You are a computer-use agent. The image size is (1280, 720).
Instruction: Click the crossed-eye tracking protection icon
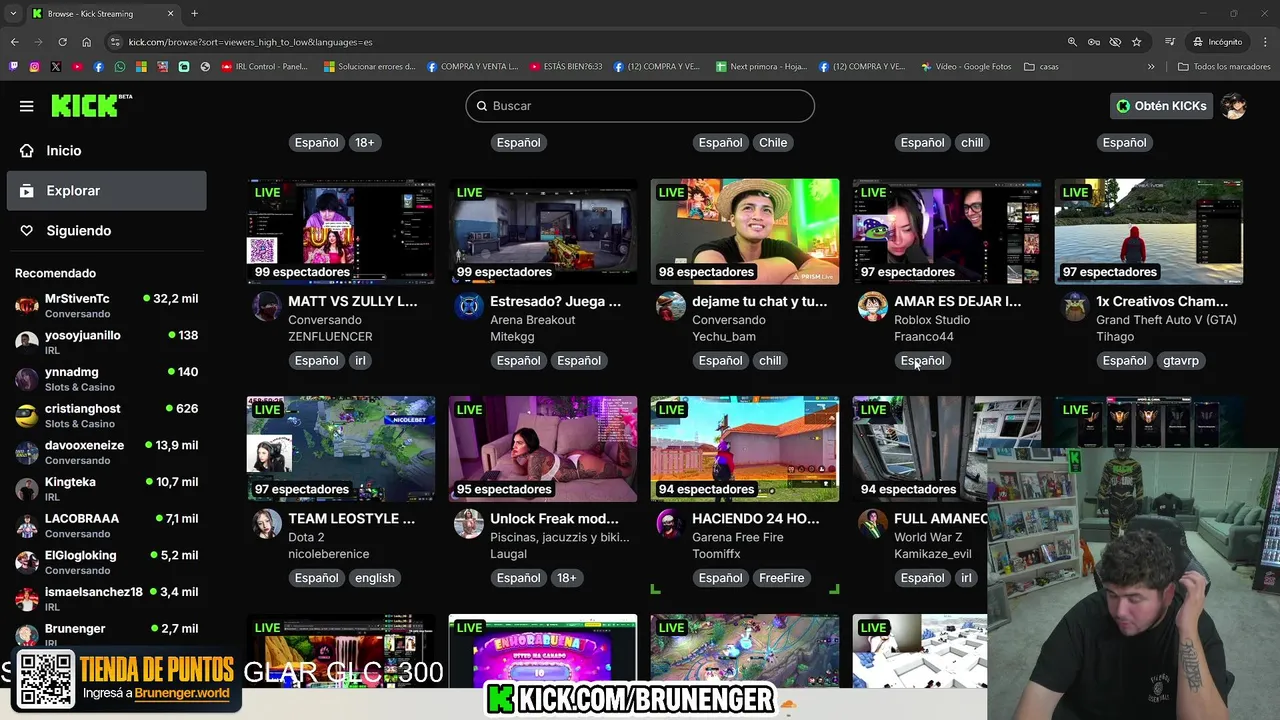point(1115,42)
